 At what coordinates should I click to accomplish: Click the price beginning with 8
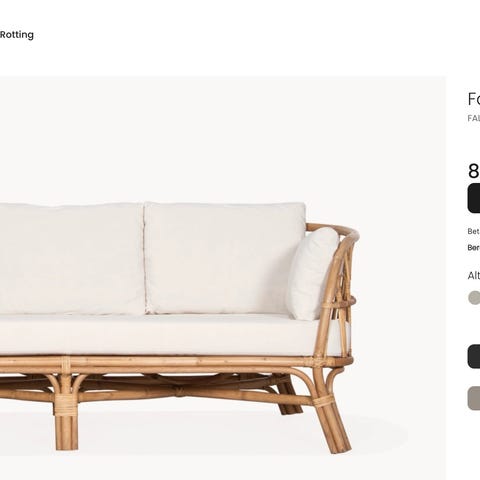(474, 171)
